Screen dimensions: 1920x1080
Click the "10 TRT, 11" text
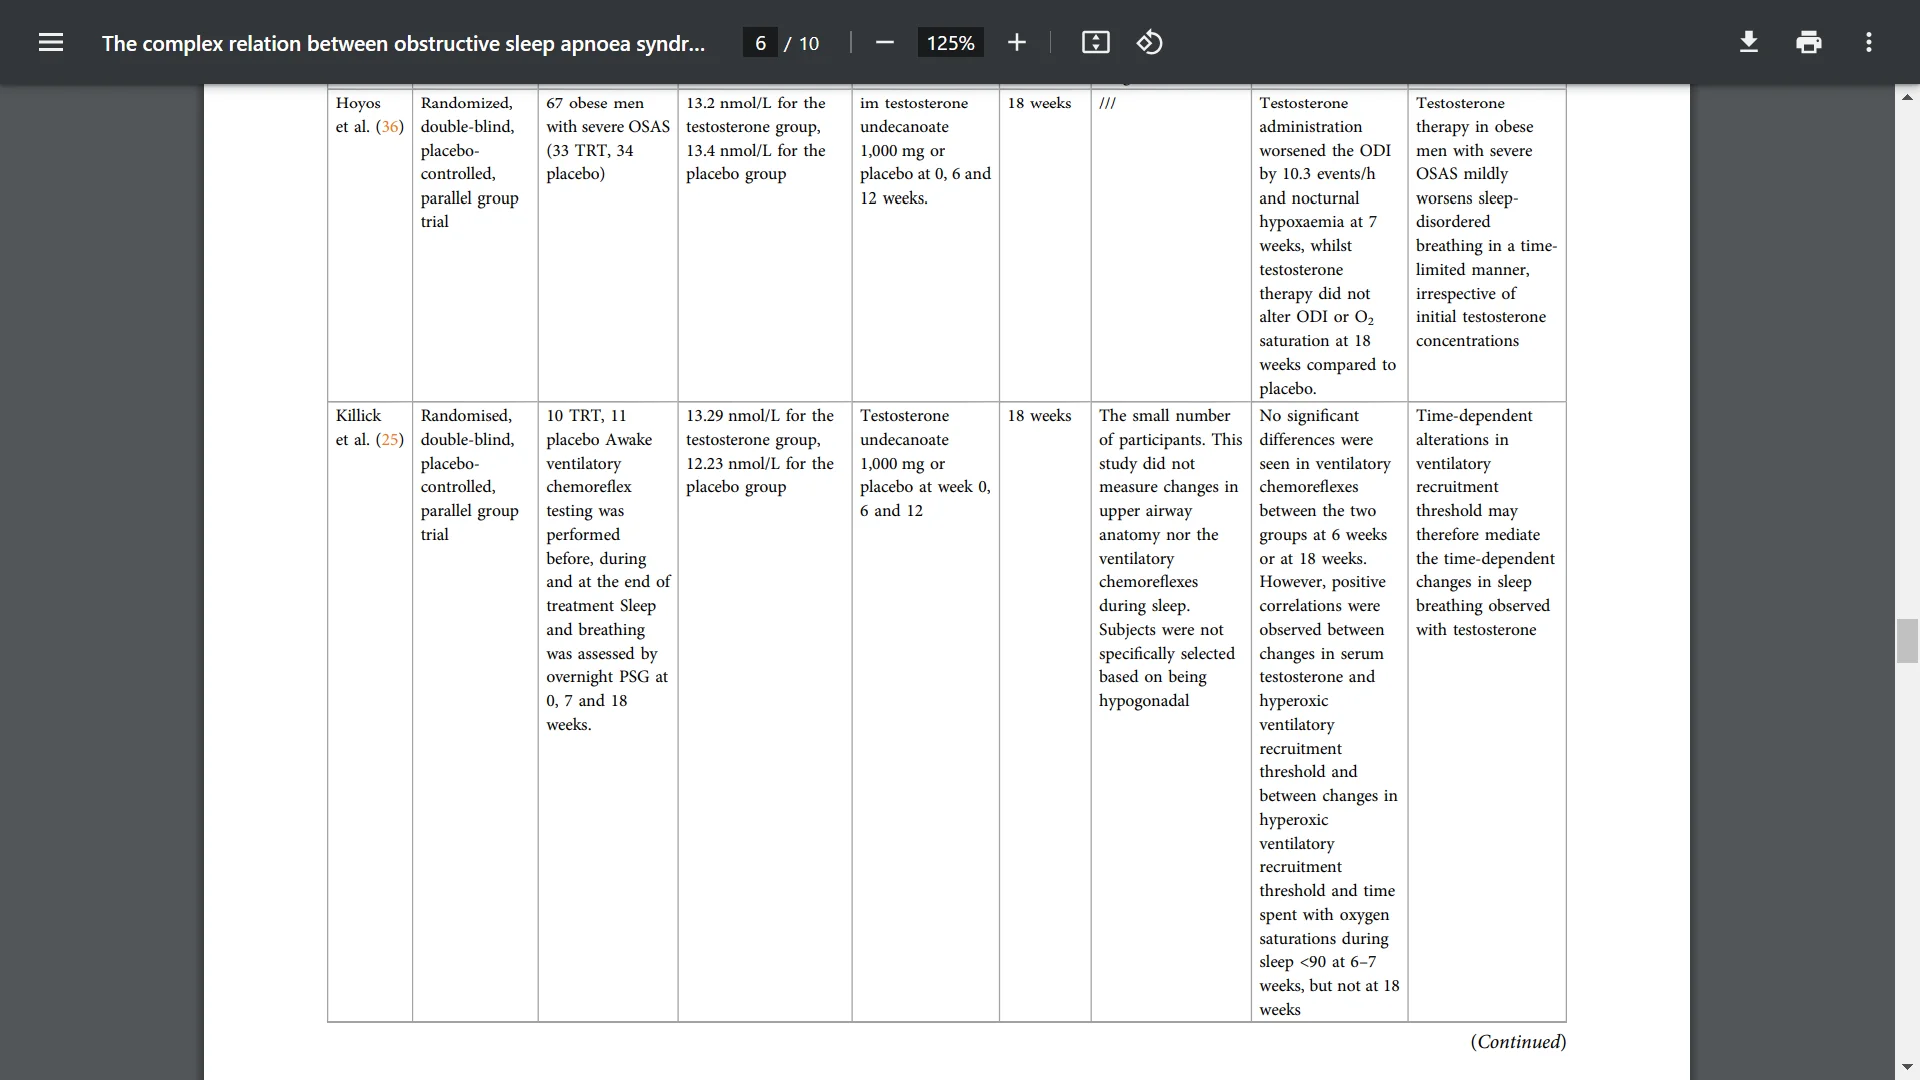point(586,416)
